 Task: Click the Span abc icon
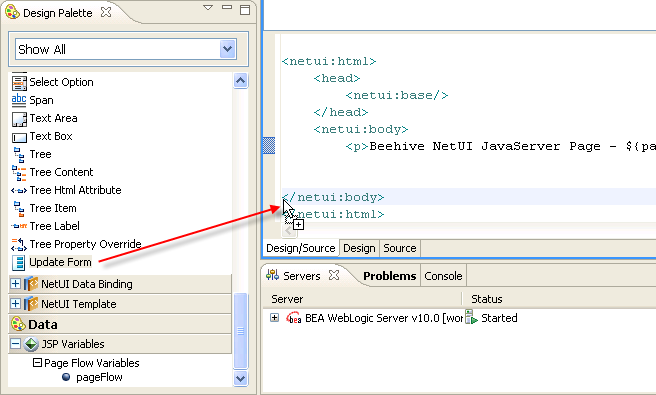[x=19, y=100]
